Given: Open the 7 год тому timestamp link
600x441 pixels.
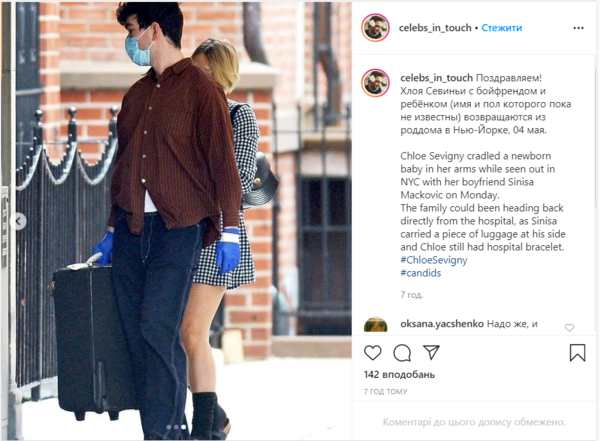Looking at the screenshot, I should pyautogui.click(x=385, y=391).
